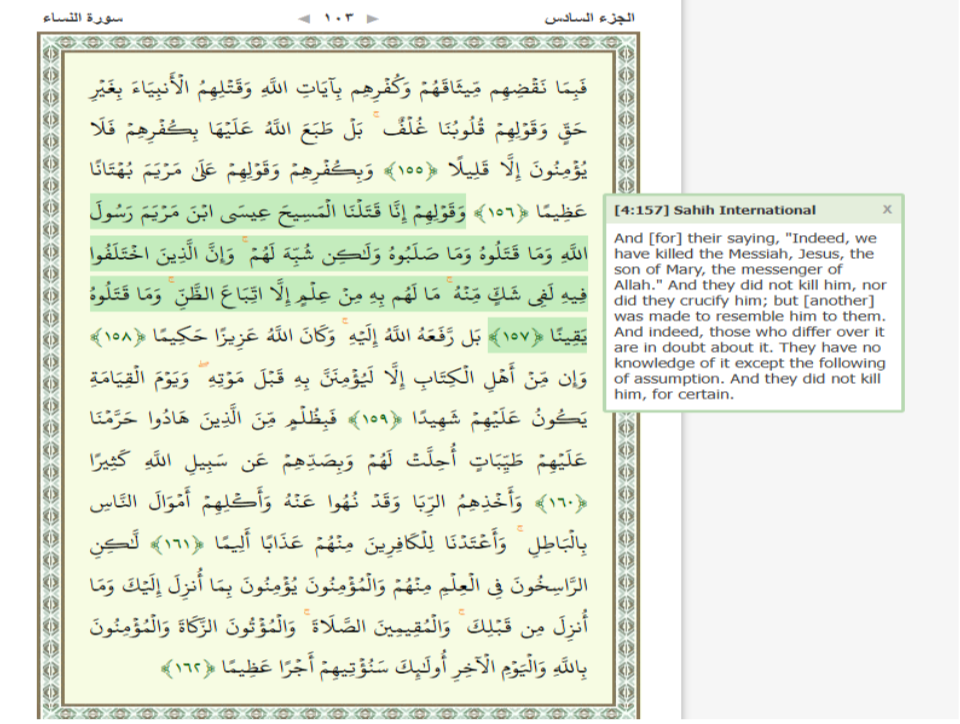Click the translation line "are in doubt about it. They have no"

point(748,348)
